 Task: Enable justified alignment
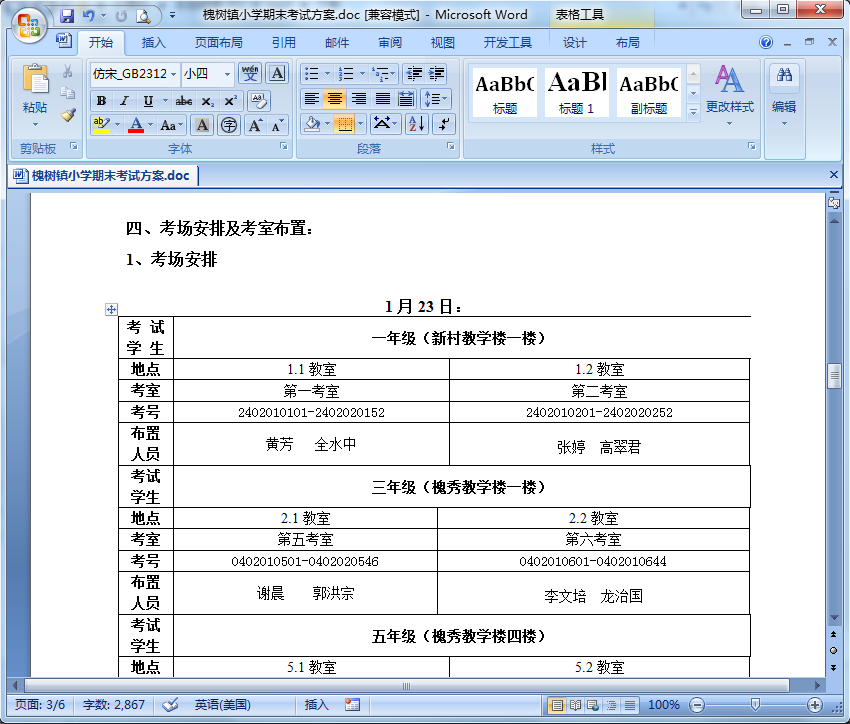coord(381,98)
